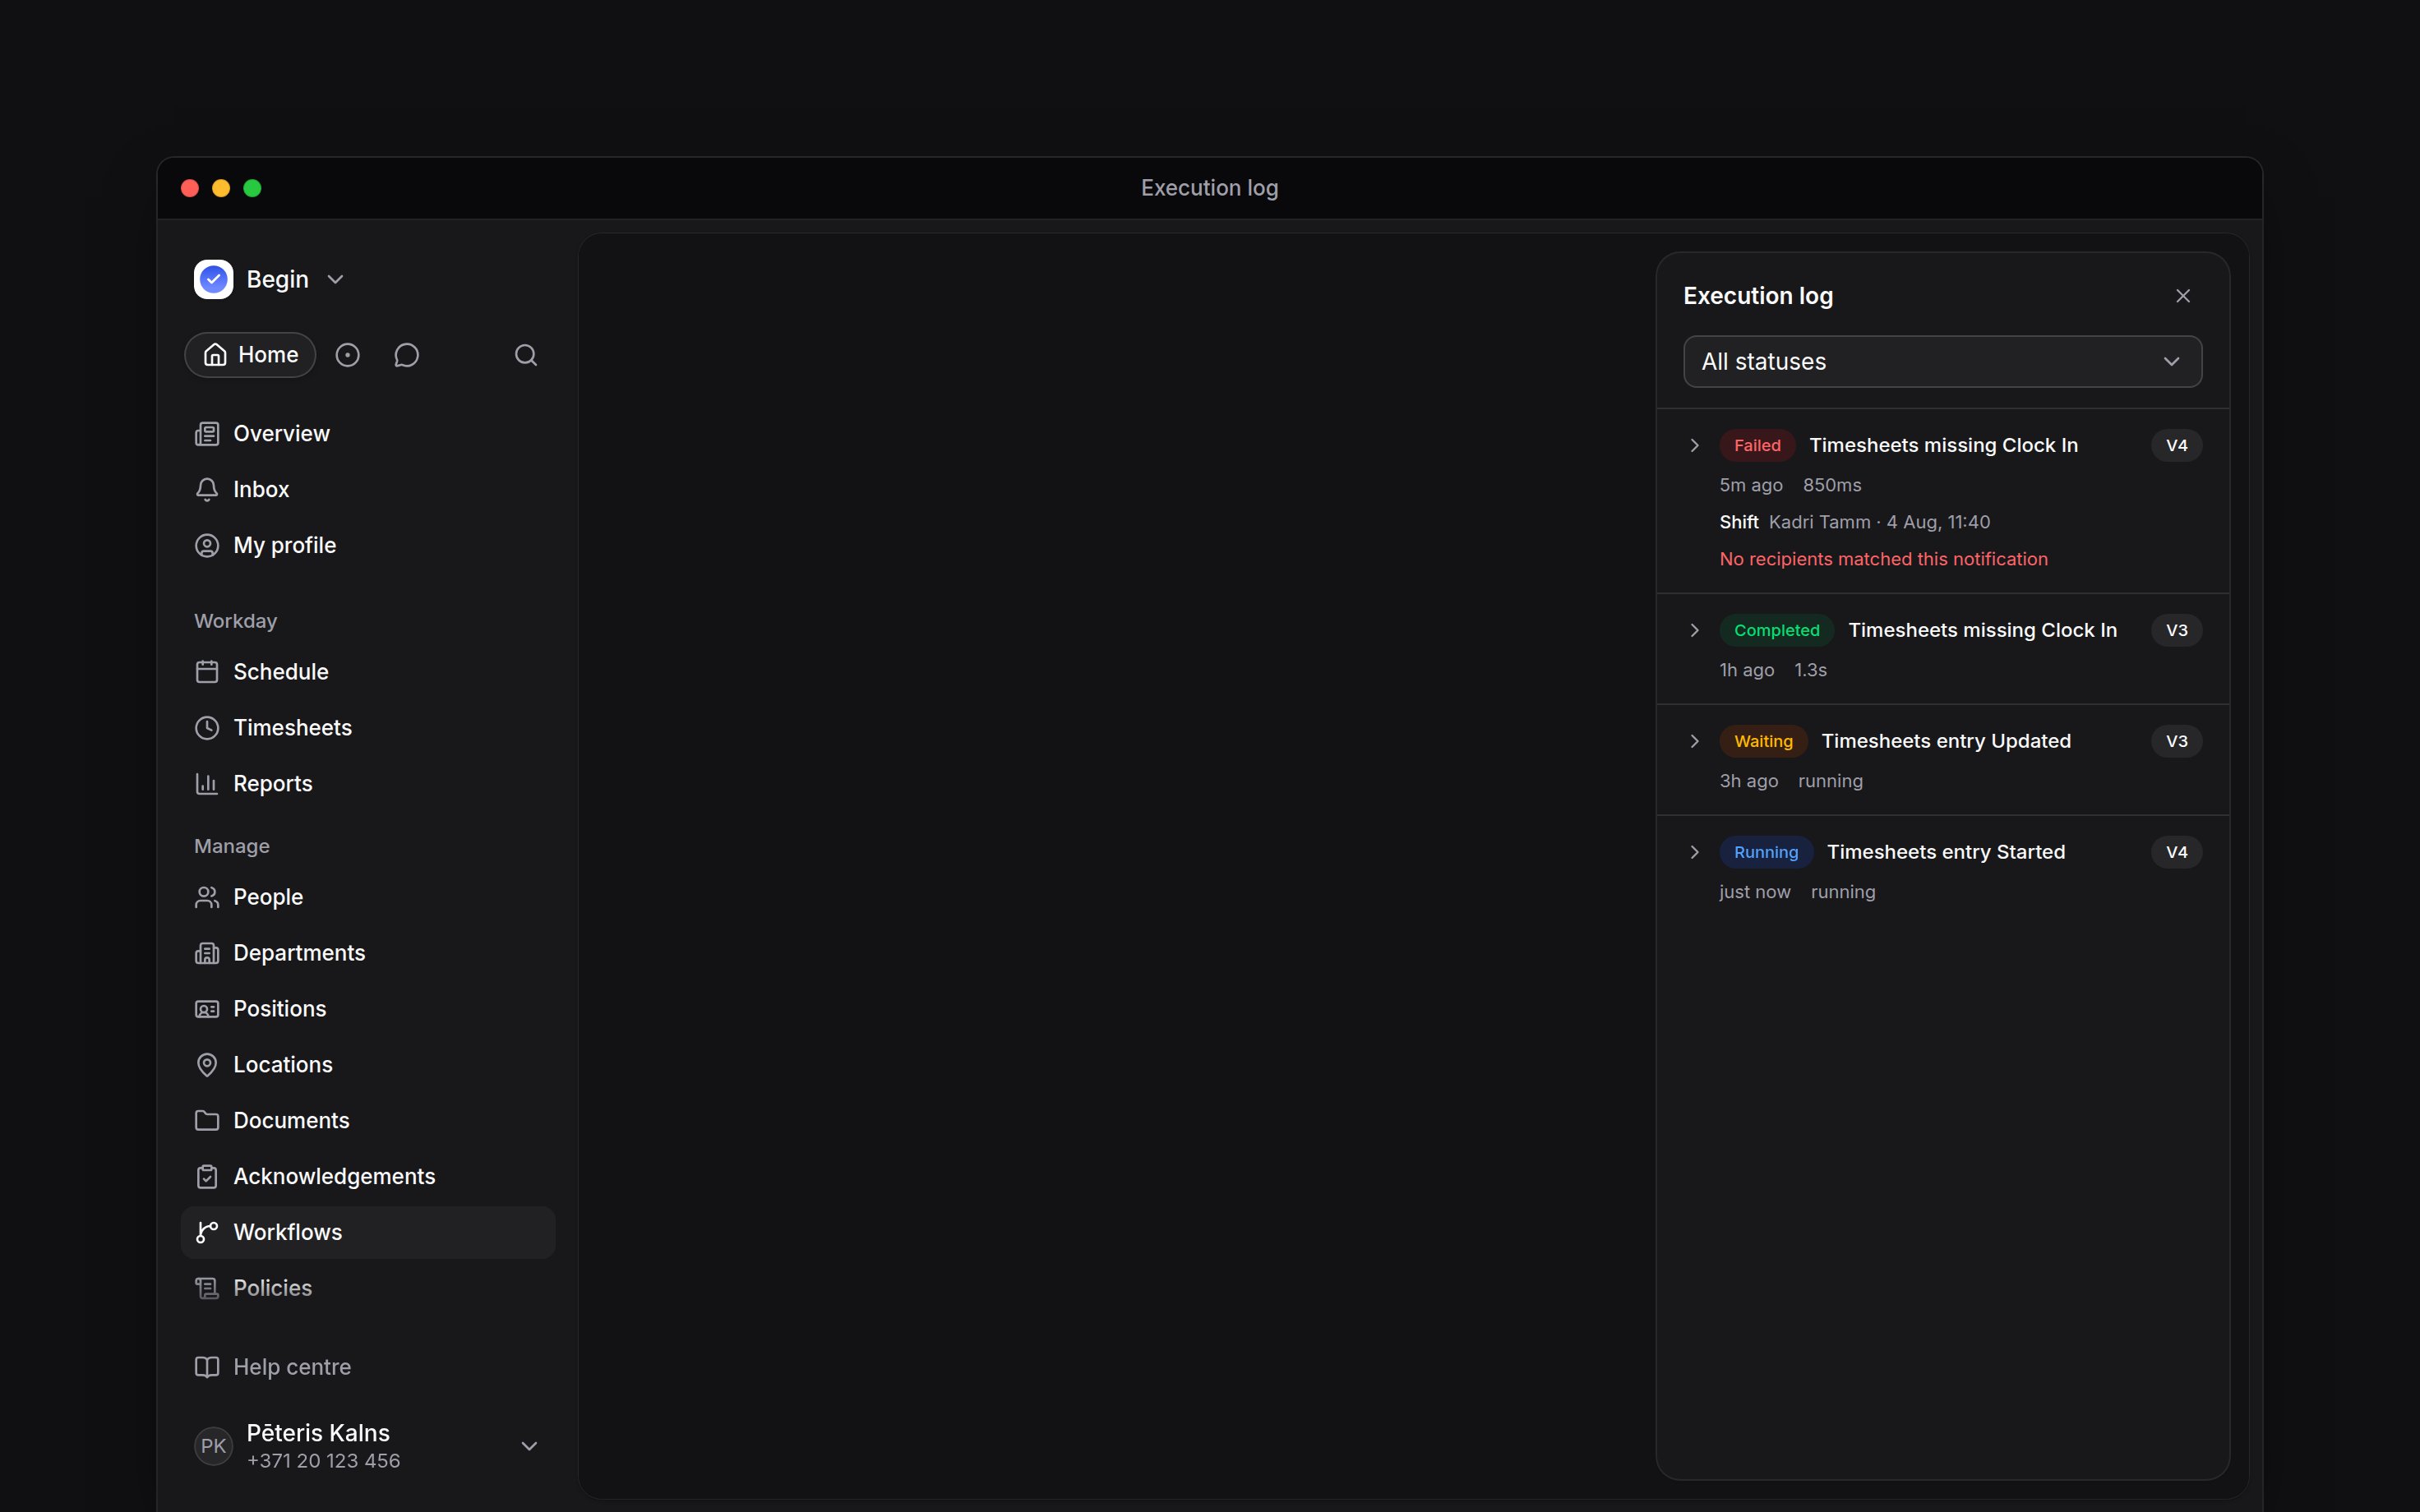Click the blue Running status badge
Screen dimensions: 2420x1512
coord(1766,853)
